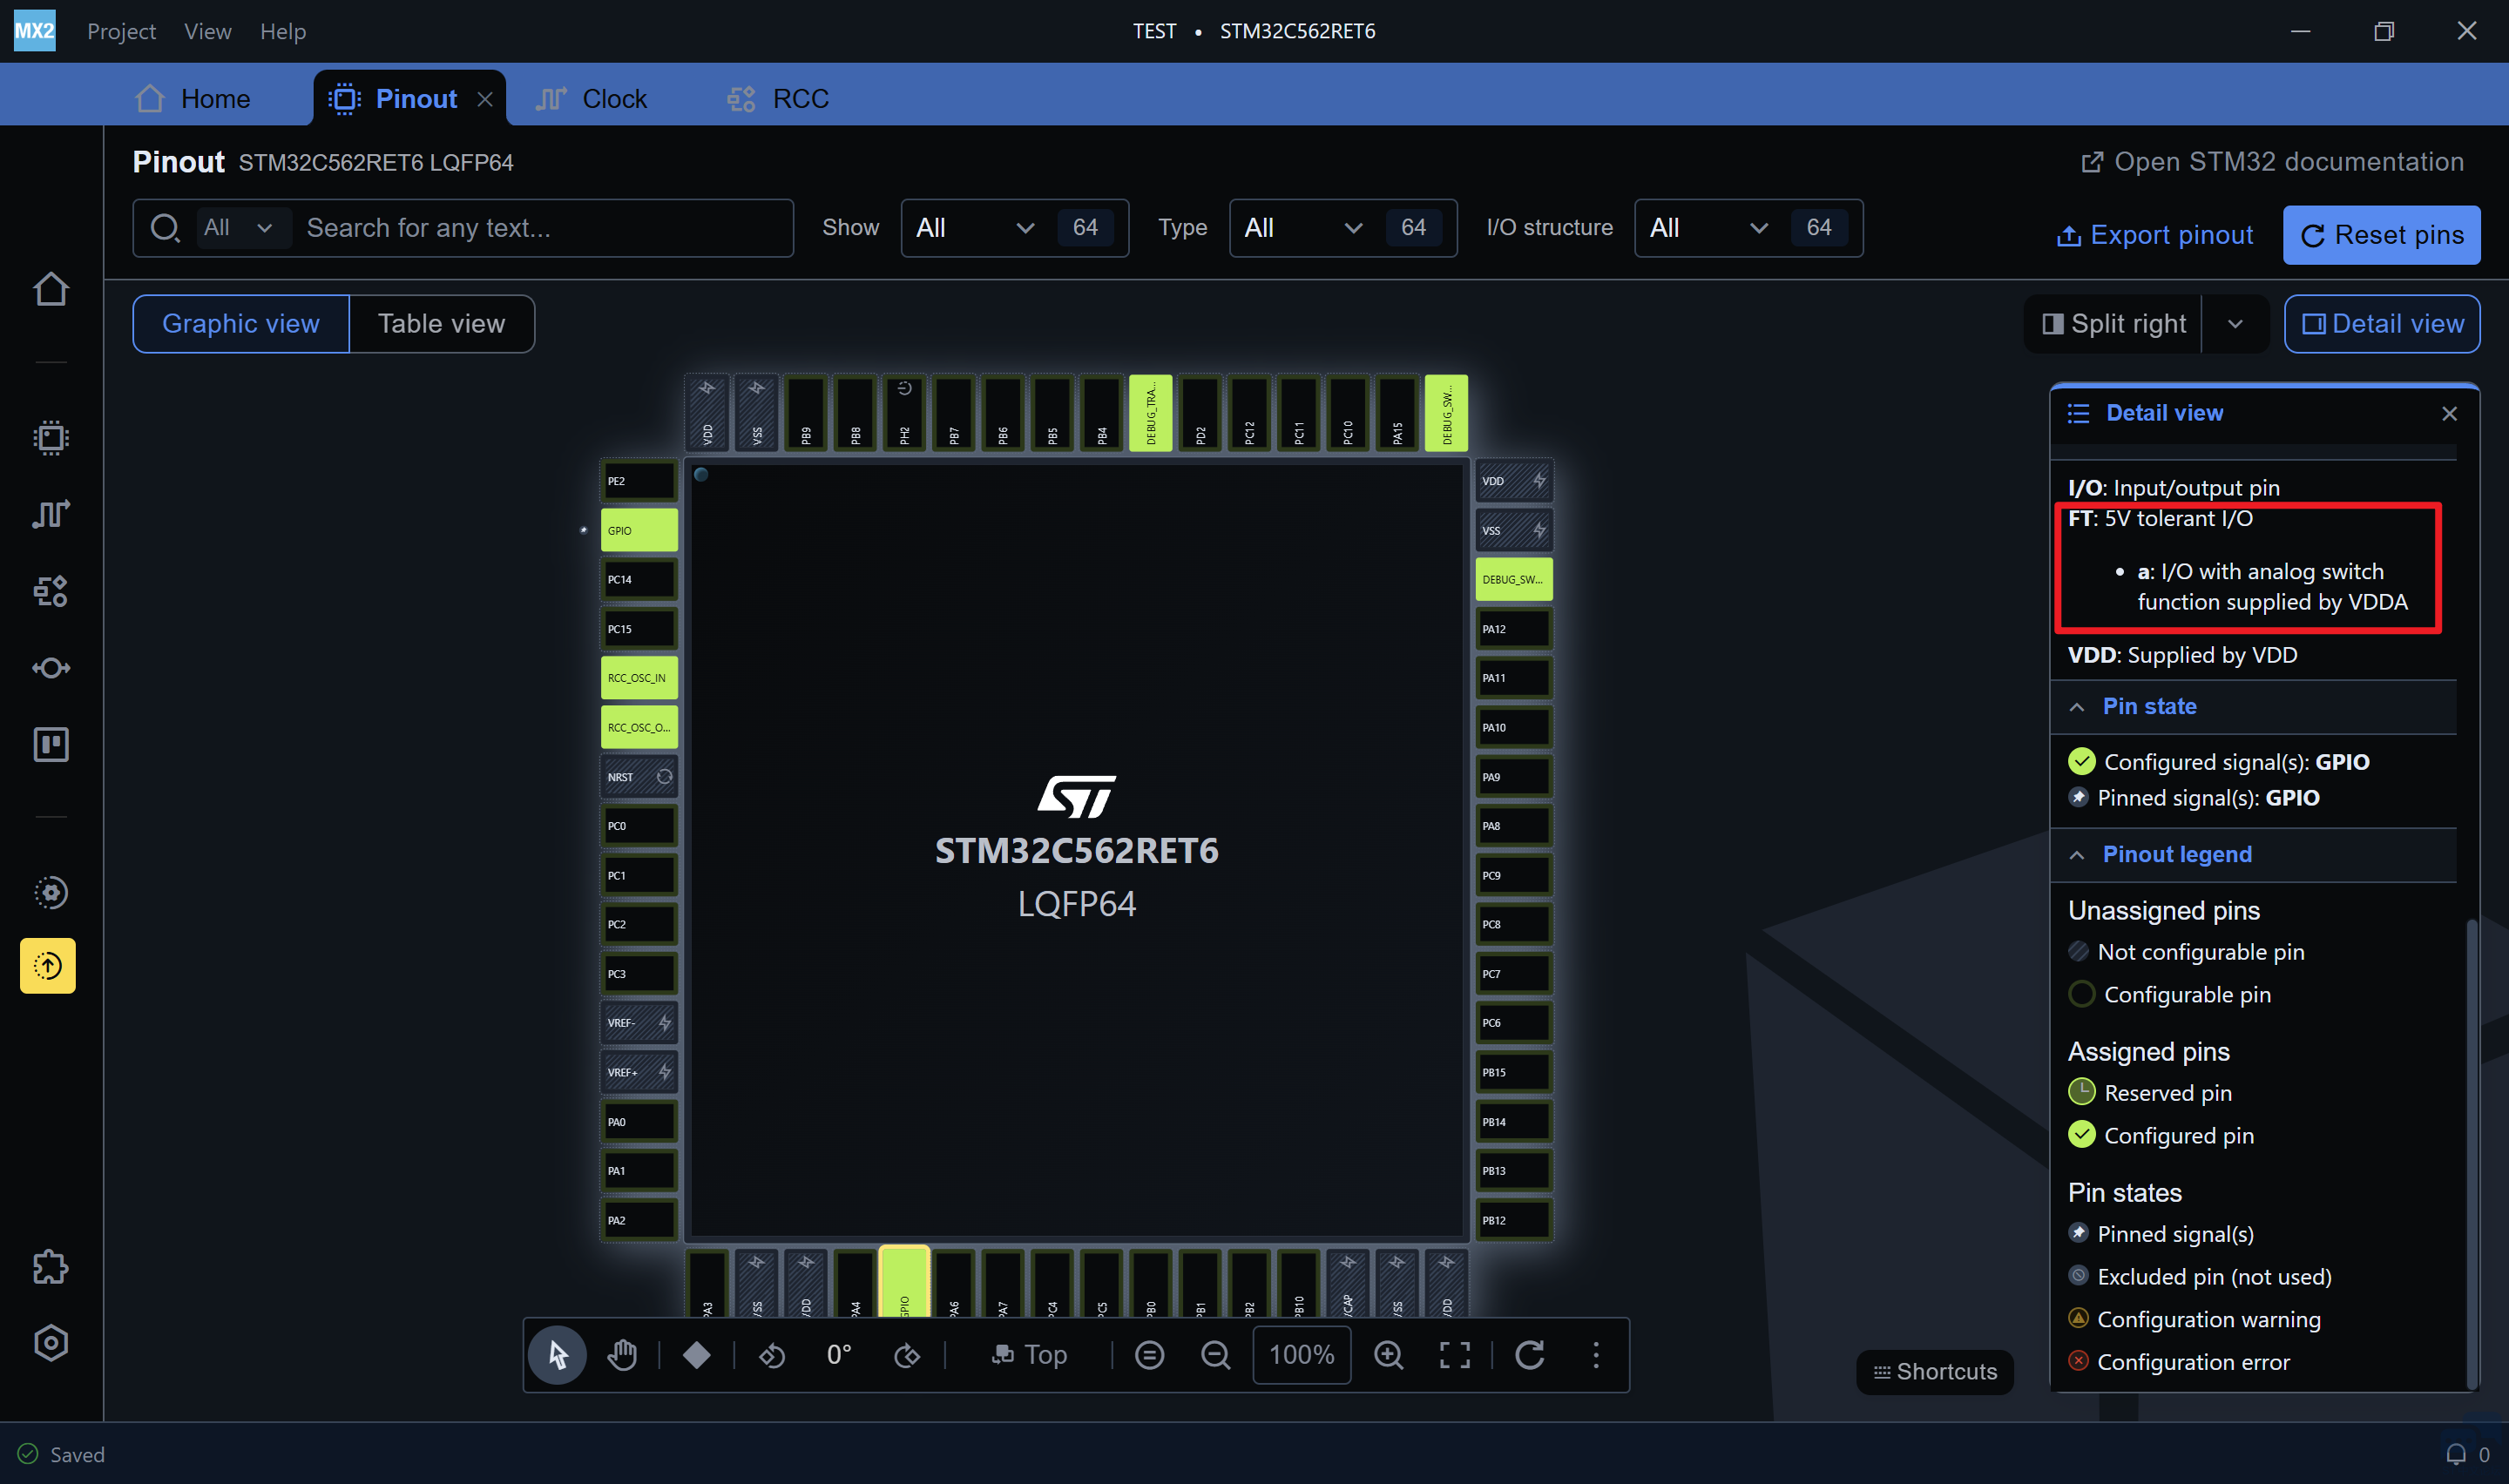Select the PC14 pin on the chip

(x=639, y=580)
